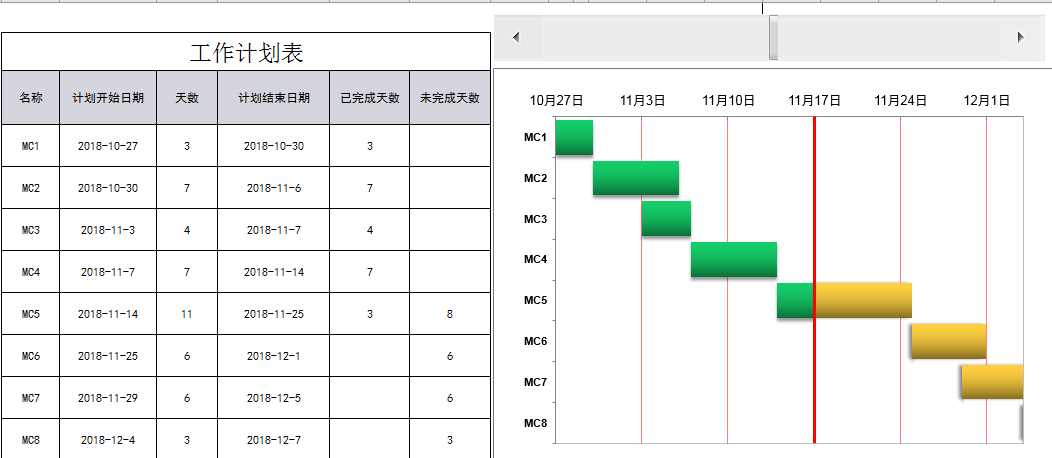Viewport: 1052px width, 458px height.
Task: Select the 已完成天数 header cell
Action: tap(370, 98)
